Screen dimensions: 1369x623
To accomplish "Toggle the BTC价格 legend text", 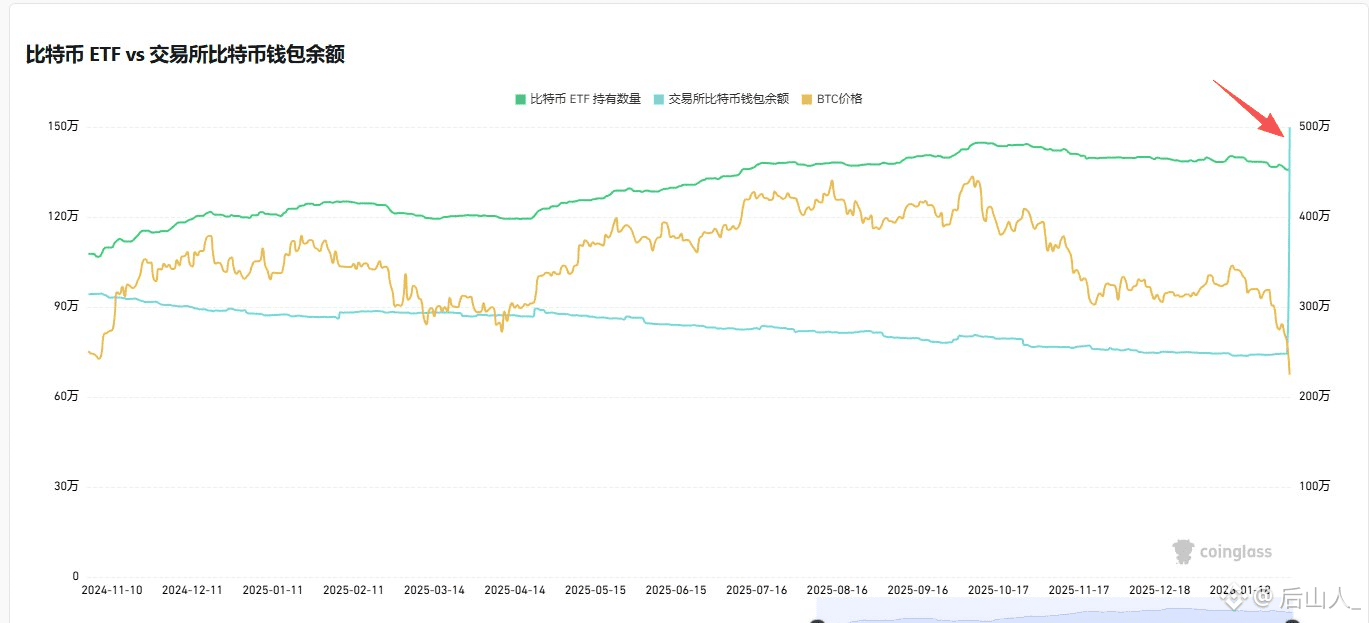I will pyautogui.click(x=839, y=99).
